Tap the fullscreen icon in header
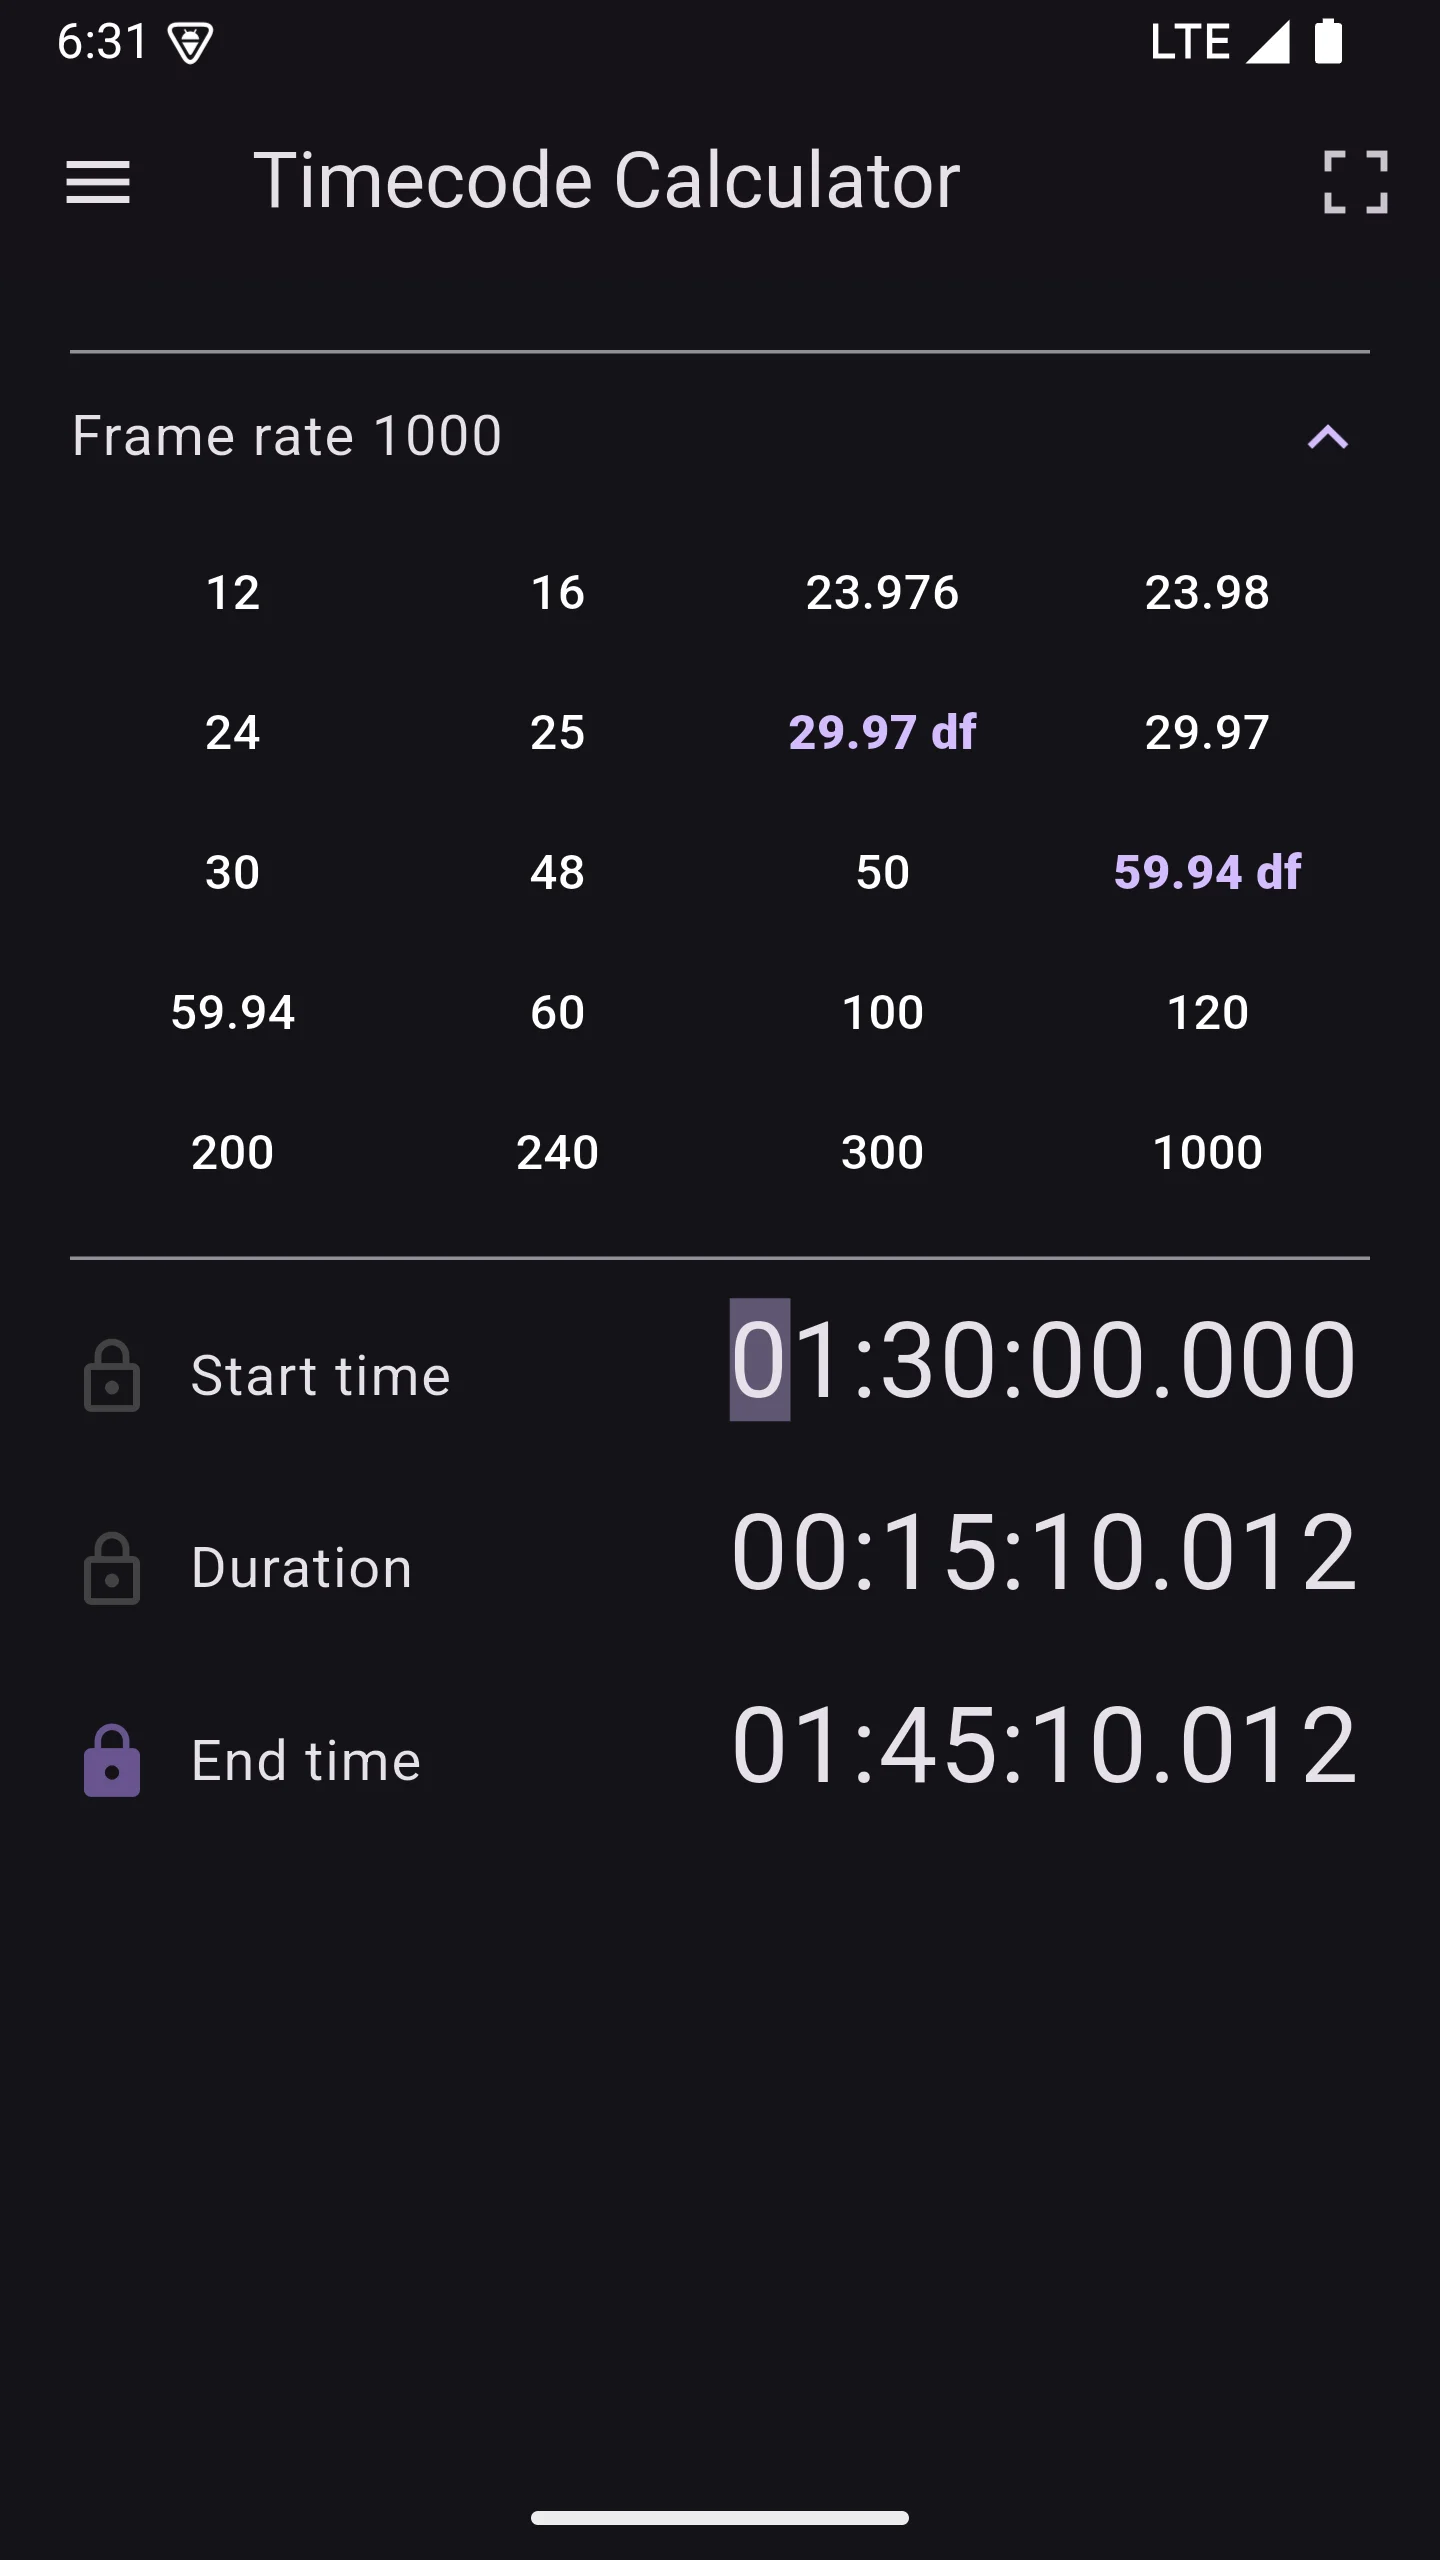This screenshot has width=1440, height=2560. pos(1355,182)
